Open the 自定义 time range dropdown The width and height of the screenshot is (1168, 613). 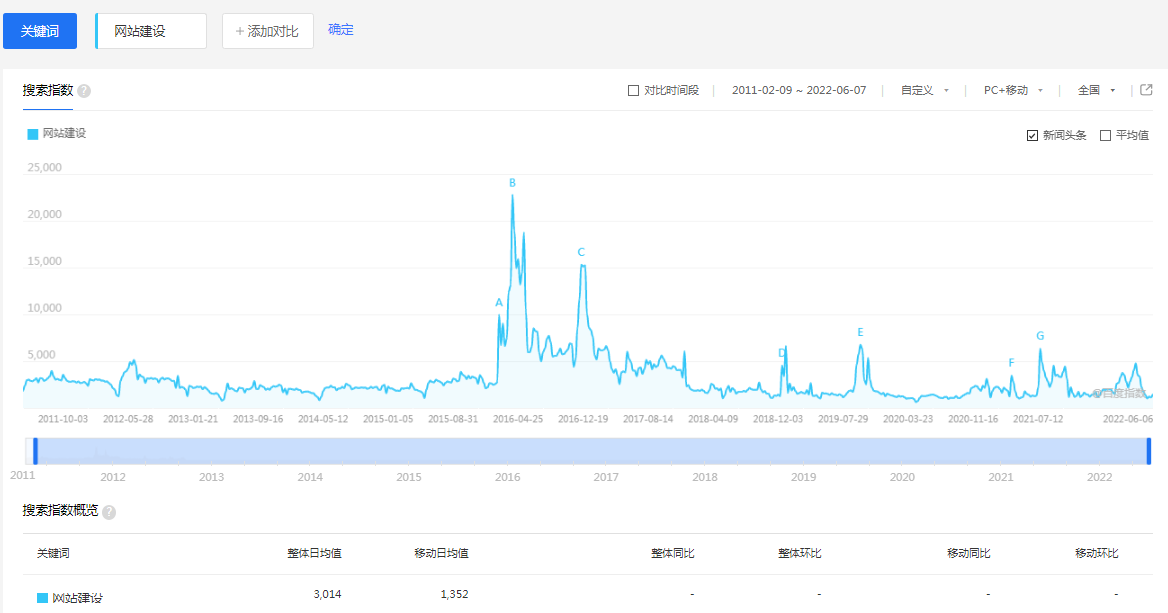pyautogui.click(x=924, y=91)
